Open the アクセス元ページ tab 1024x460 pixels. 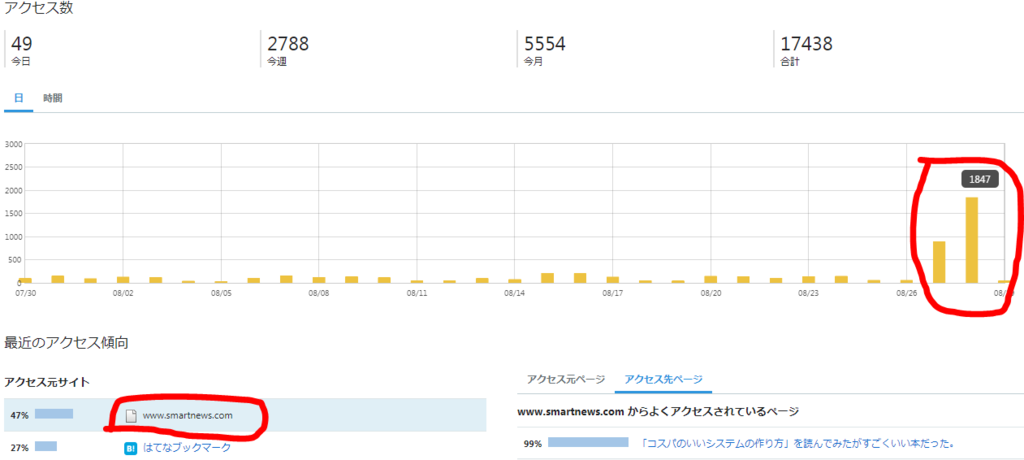pos(566,379)
